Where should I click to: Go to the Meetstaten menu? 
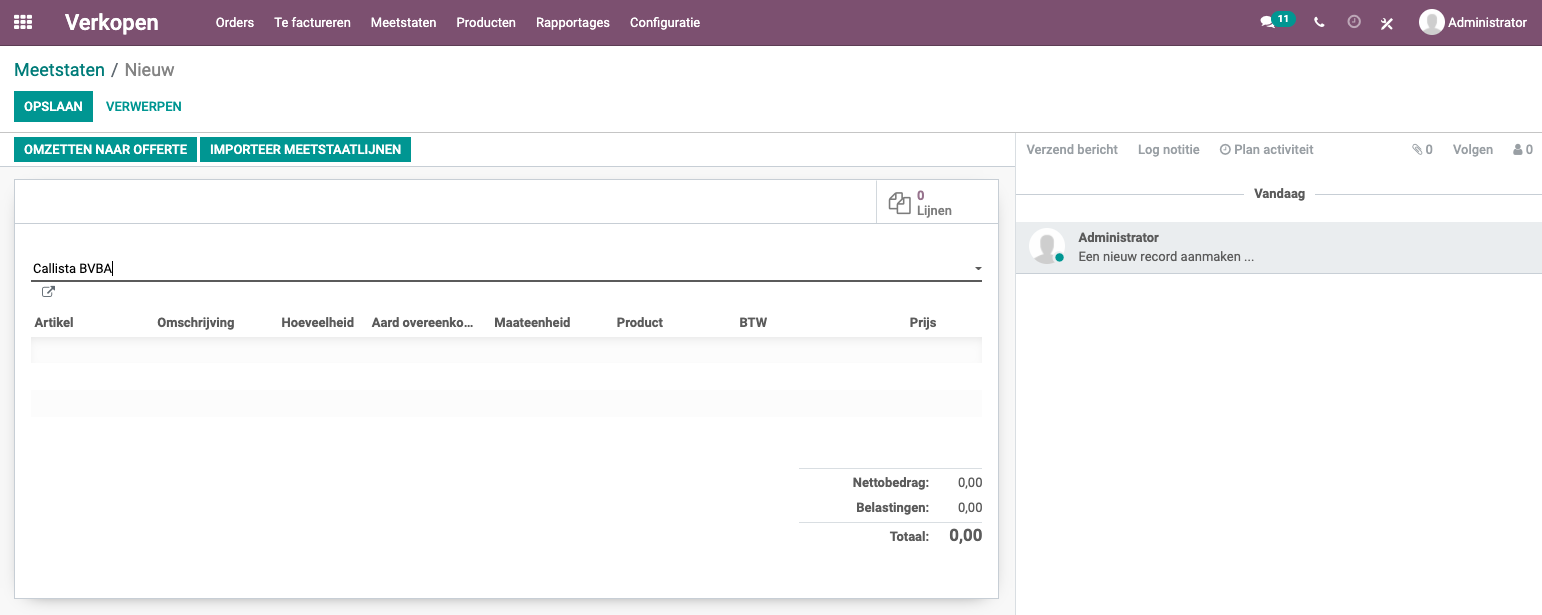(x=403, y=22)
